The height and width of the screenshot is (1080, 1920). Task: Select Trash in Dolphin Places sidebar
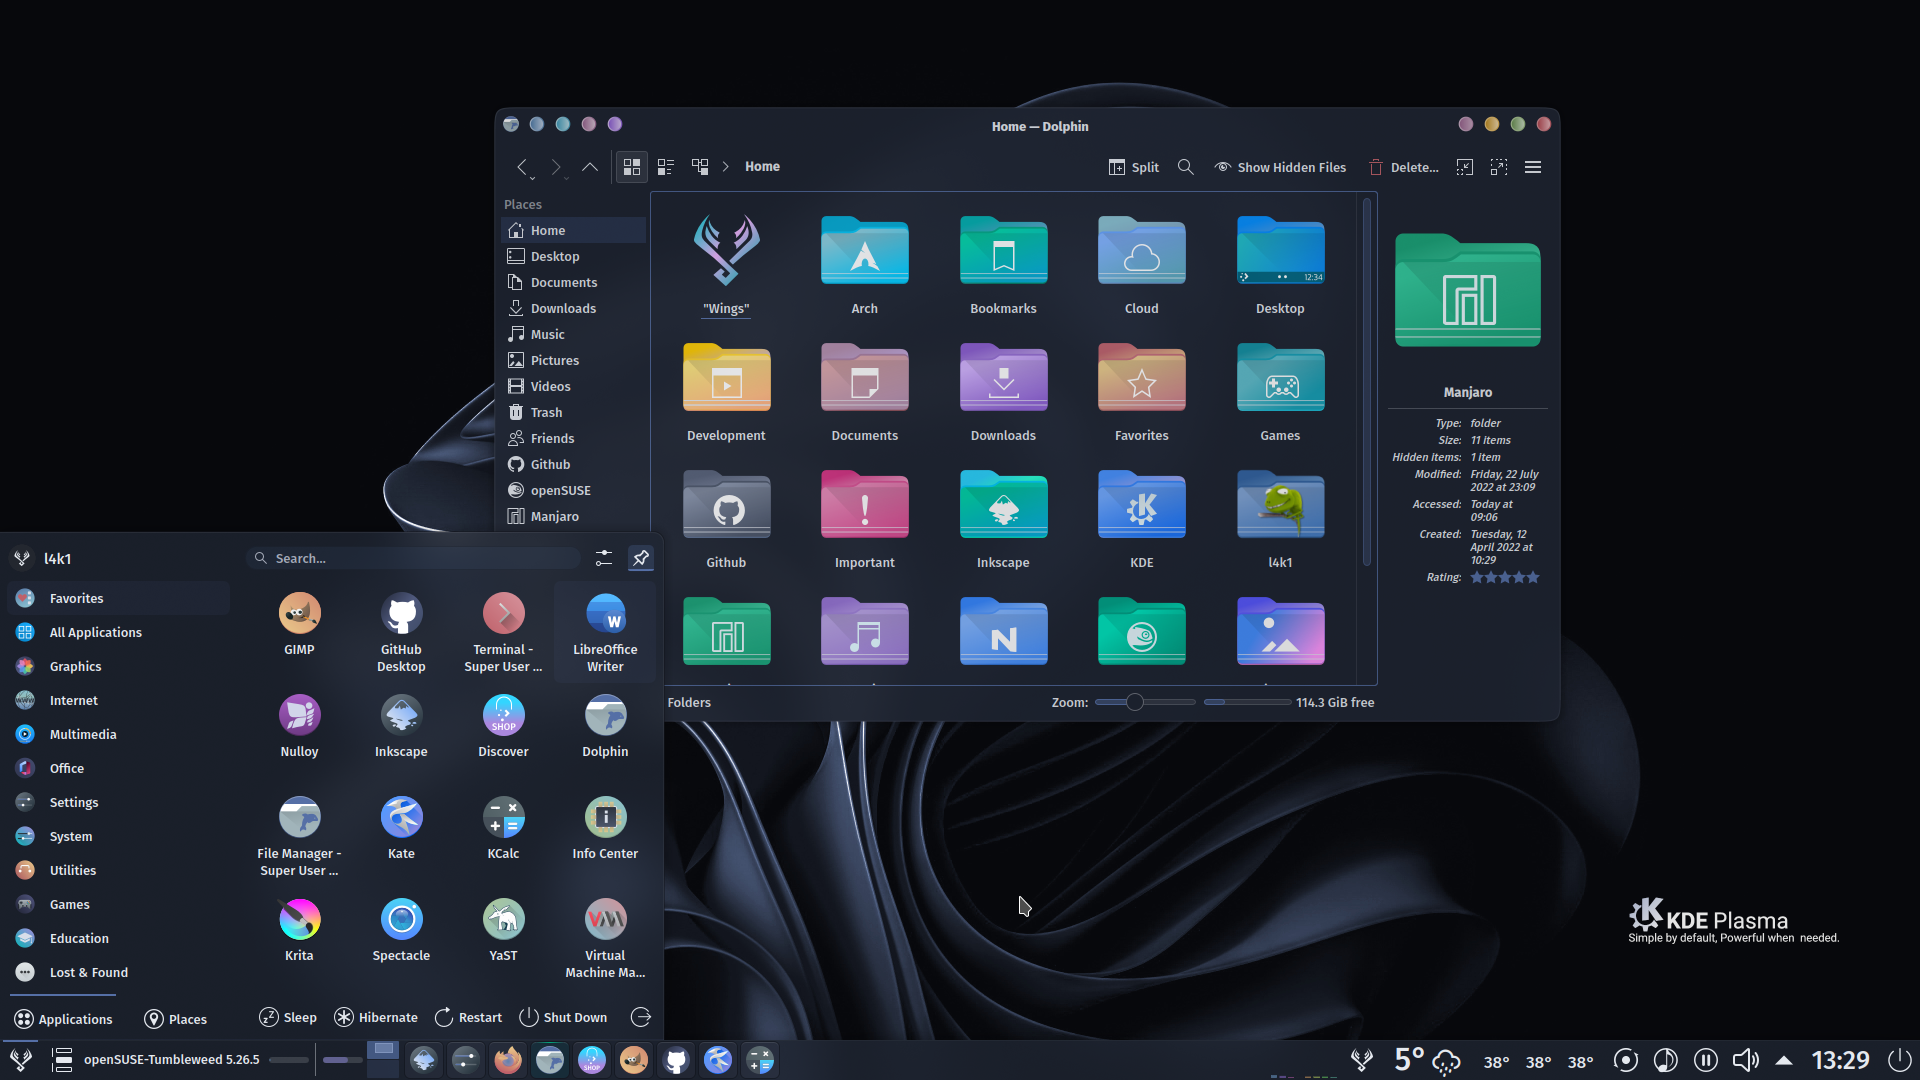coord(573,412)
